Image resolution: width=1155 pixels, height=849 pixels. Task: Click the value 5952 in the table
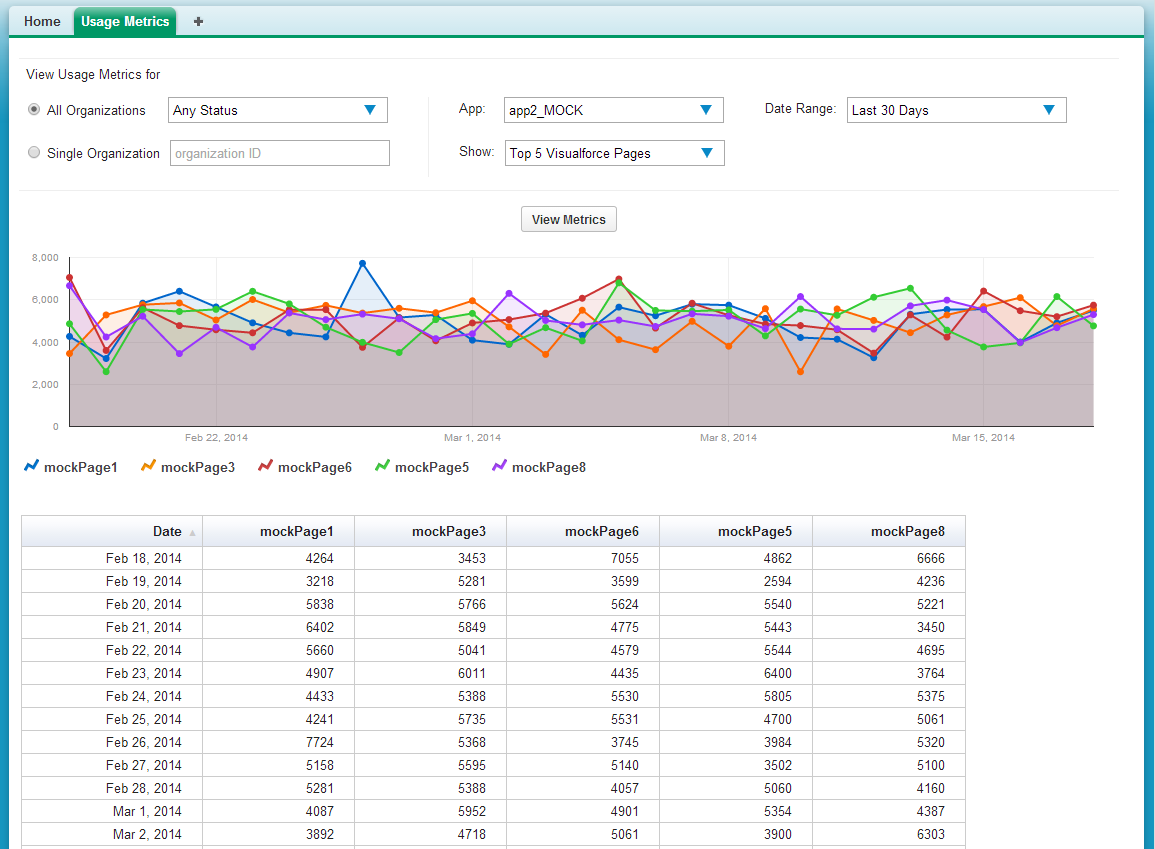[x=472, y=811]
